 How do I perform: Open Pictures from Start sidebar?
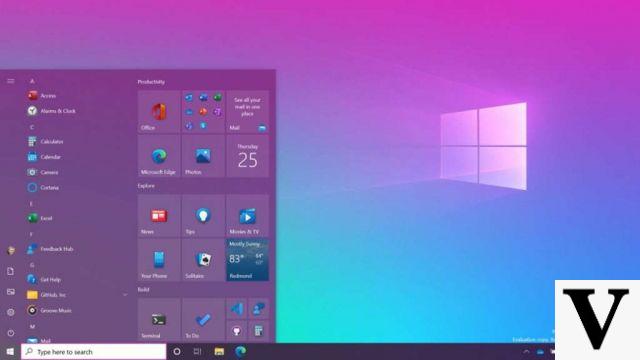tap(11, 292)
